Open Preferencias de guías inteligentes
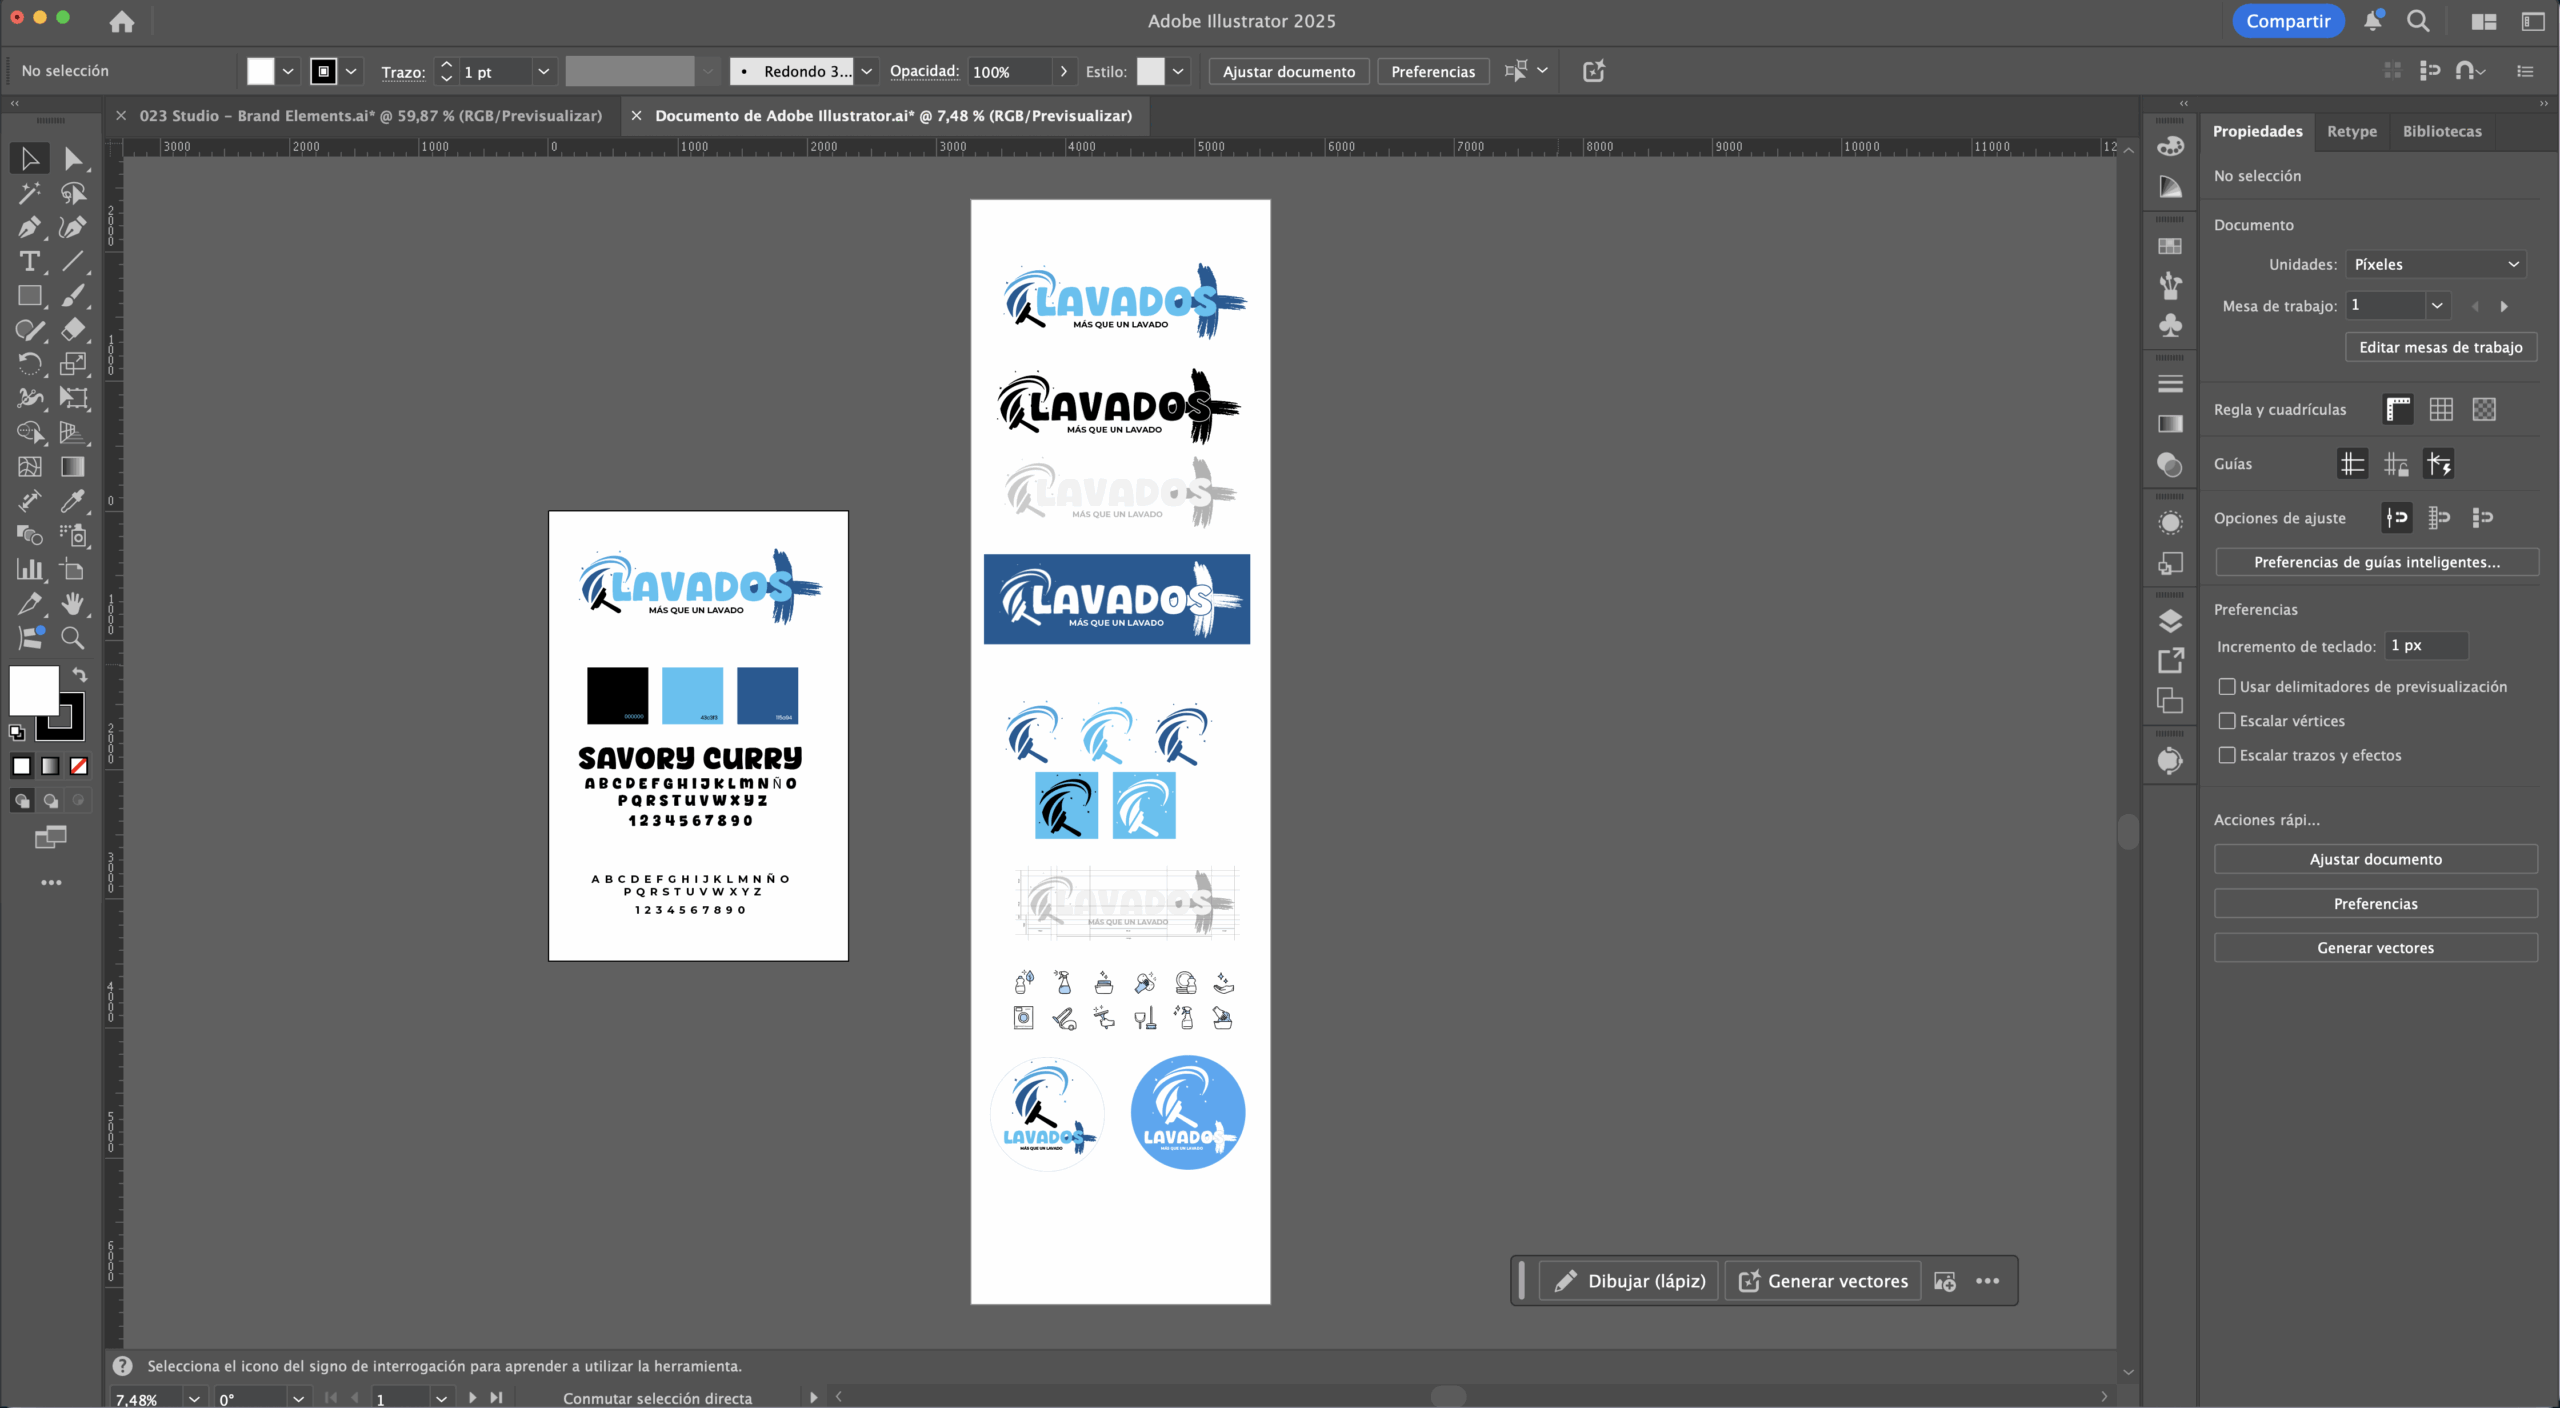Viewport: 2560px width, 1408px height. [x=2377, y=562]
